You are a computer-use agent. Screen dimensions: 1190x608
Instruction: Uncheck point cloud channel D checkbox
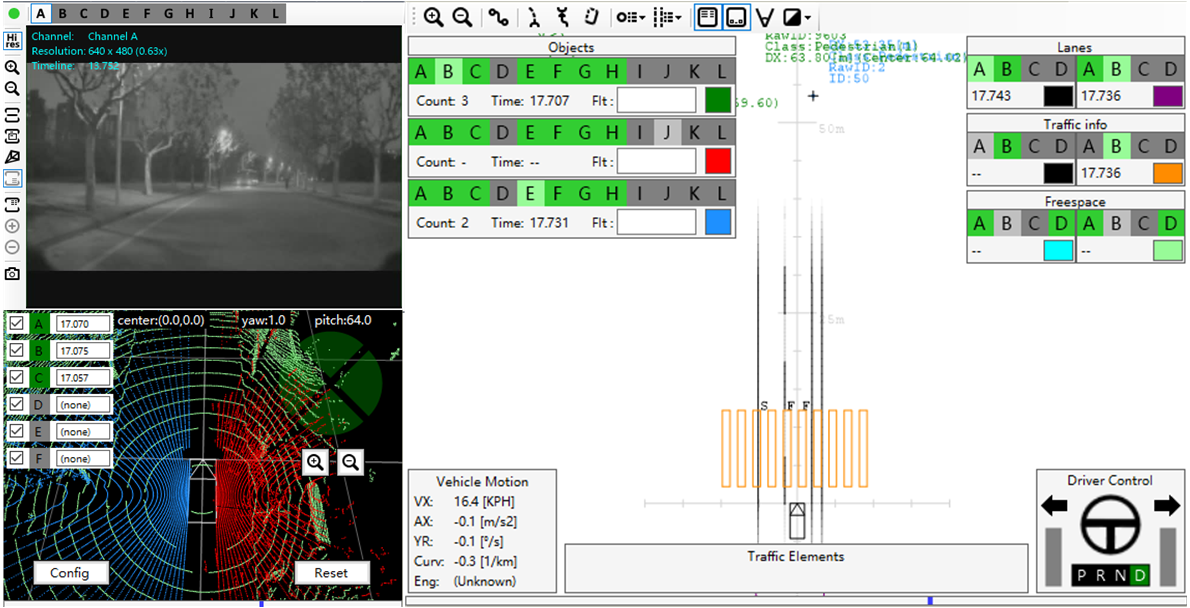(x=17, y=404)
